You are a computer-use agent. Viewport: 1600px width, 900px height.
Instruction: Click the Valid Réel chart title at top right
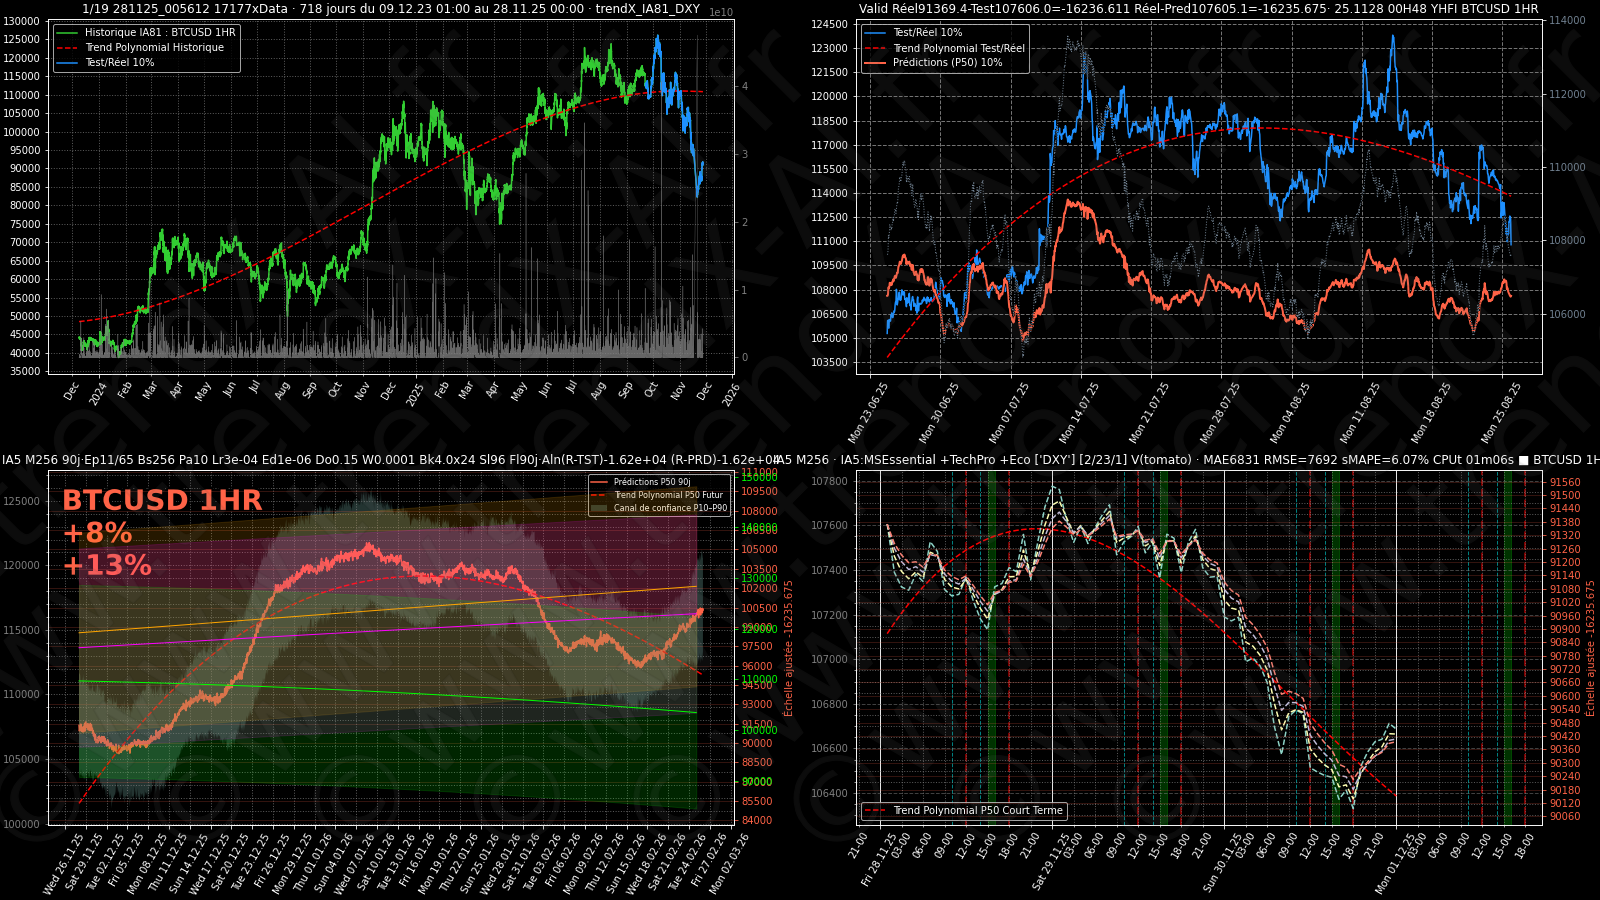coord(1198,9)
